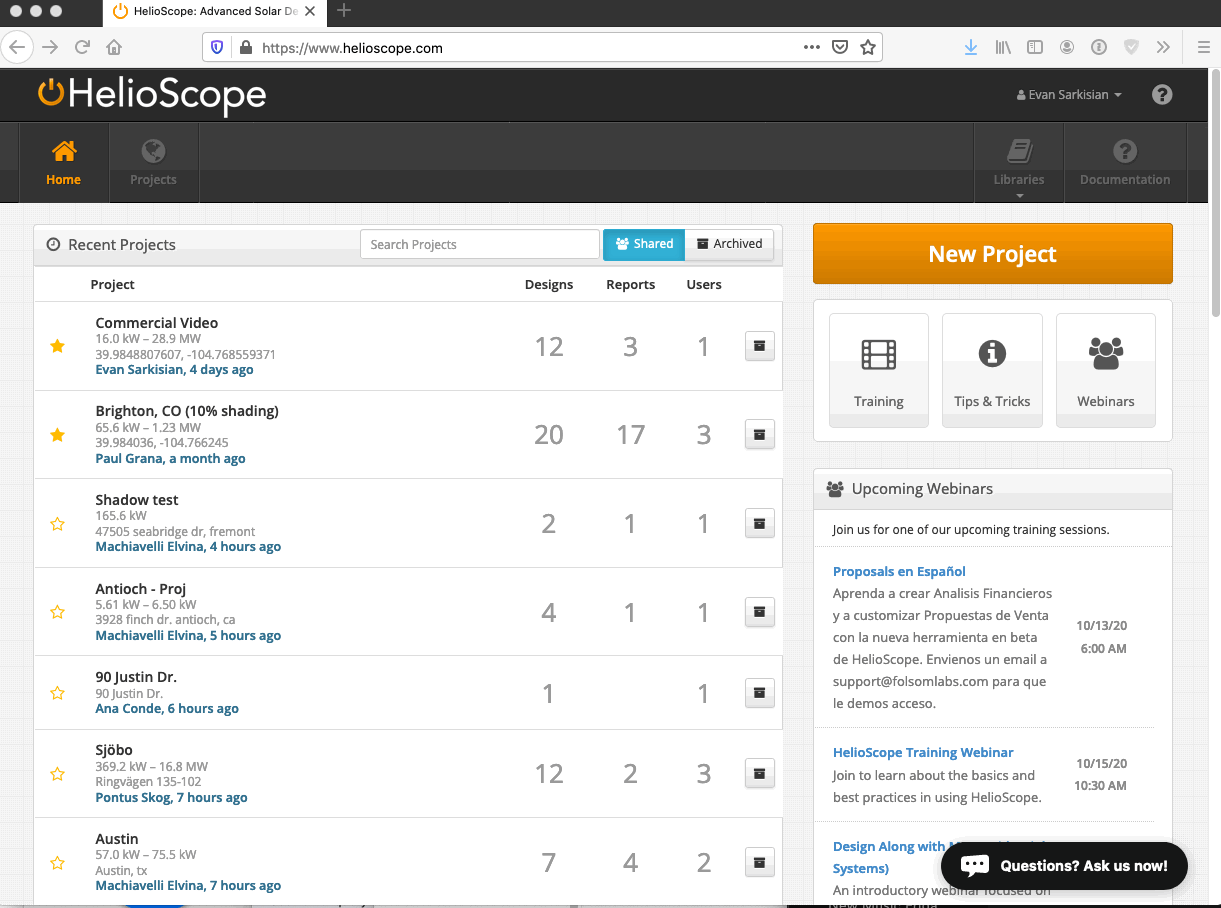Open the HelioScope Training Webinar link
The height and width of the screenshot is (908, 1221).
923,752
